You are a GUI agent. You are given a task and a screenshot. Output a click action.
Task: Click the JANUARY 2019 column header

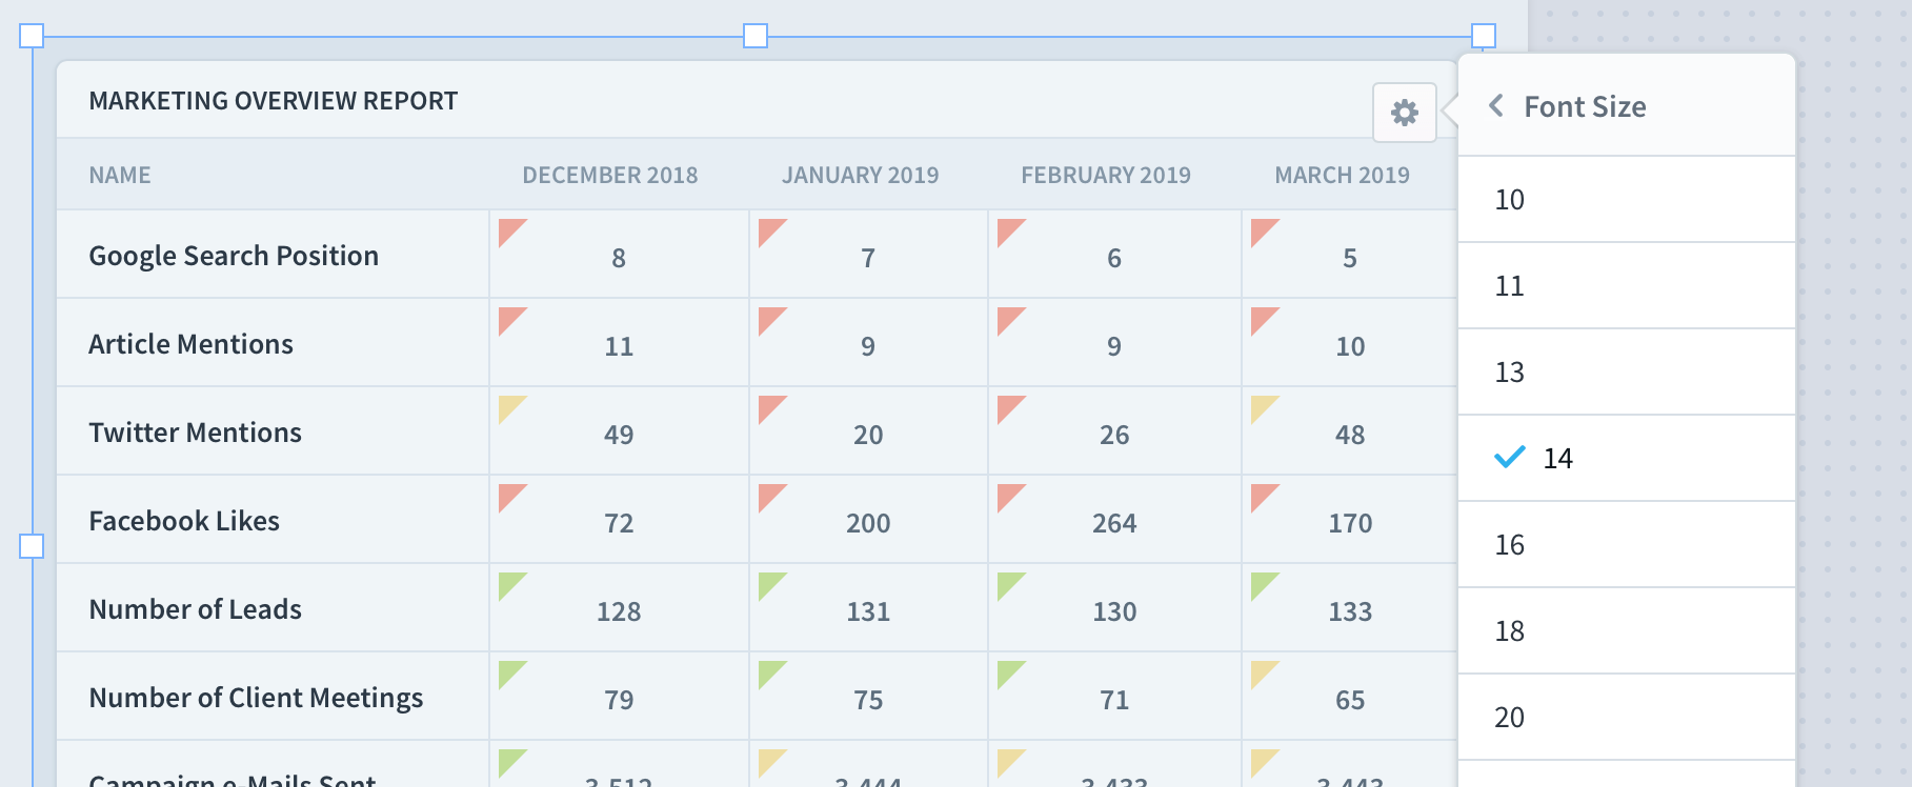pyautogui.click(x=860, y=175)
